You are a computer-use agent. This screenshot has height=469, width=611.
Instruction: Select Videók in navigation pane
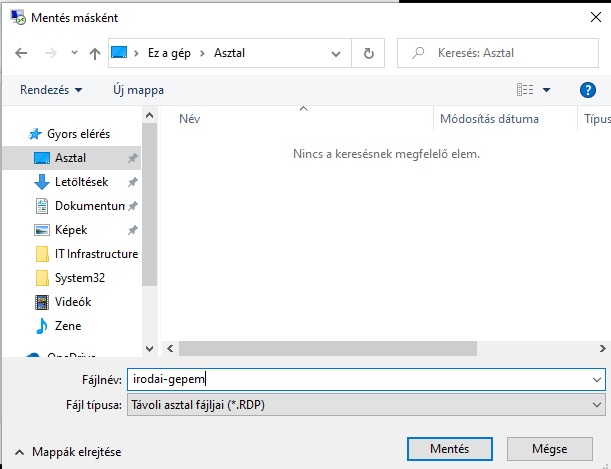pyautogui.click(x=72, y=302)
